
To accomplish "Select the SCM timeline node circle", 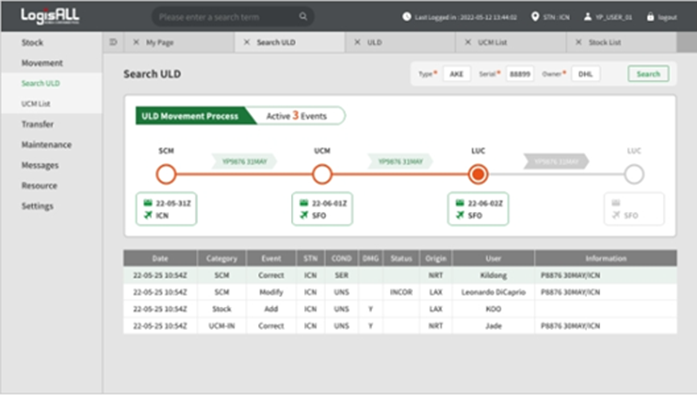I will pos(166,174).
